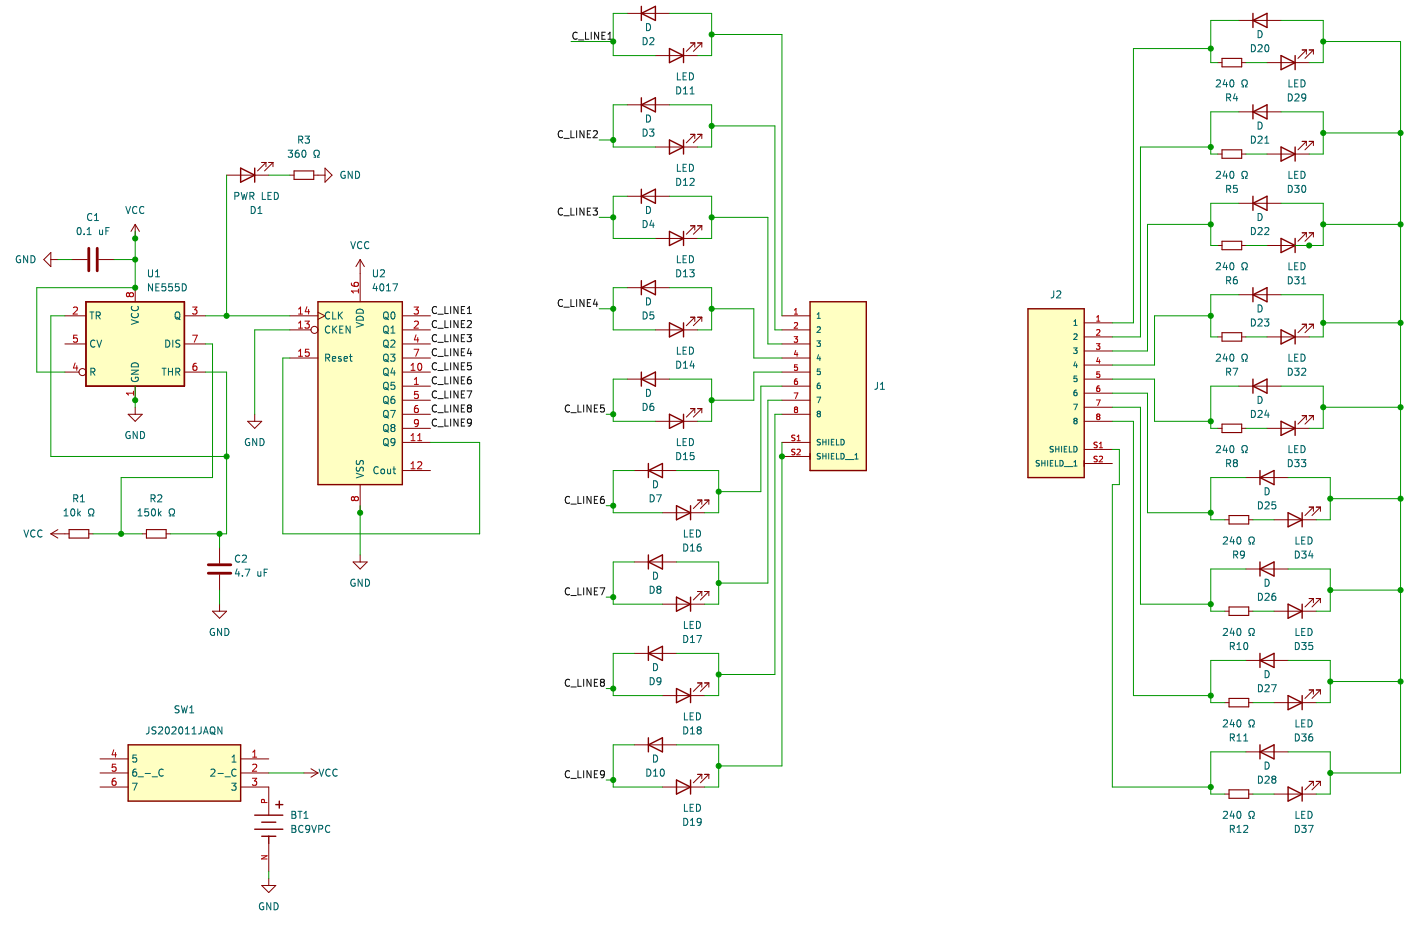Click connector J2 symbol body
The width and height of the screenshot is (1428, 926).
1055,393
